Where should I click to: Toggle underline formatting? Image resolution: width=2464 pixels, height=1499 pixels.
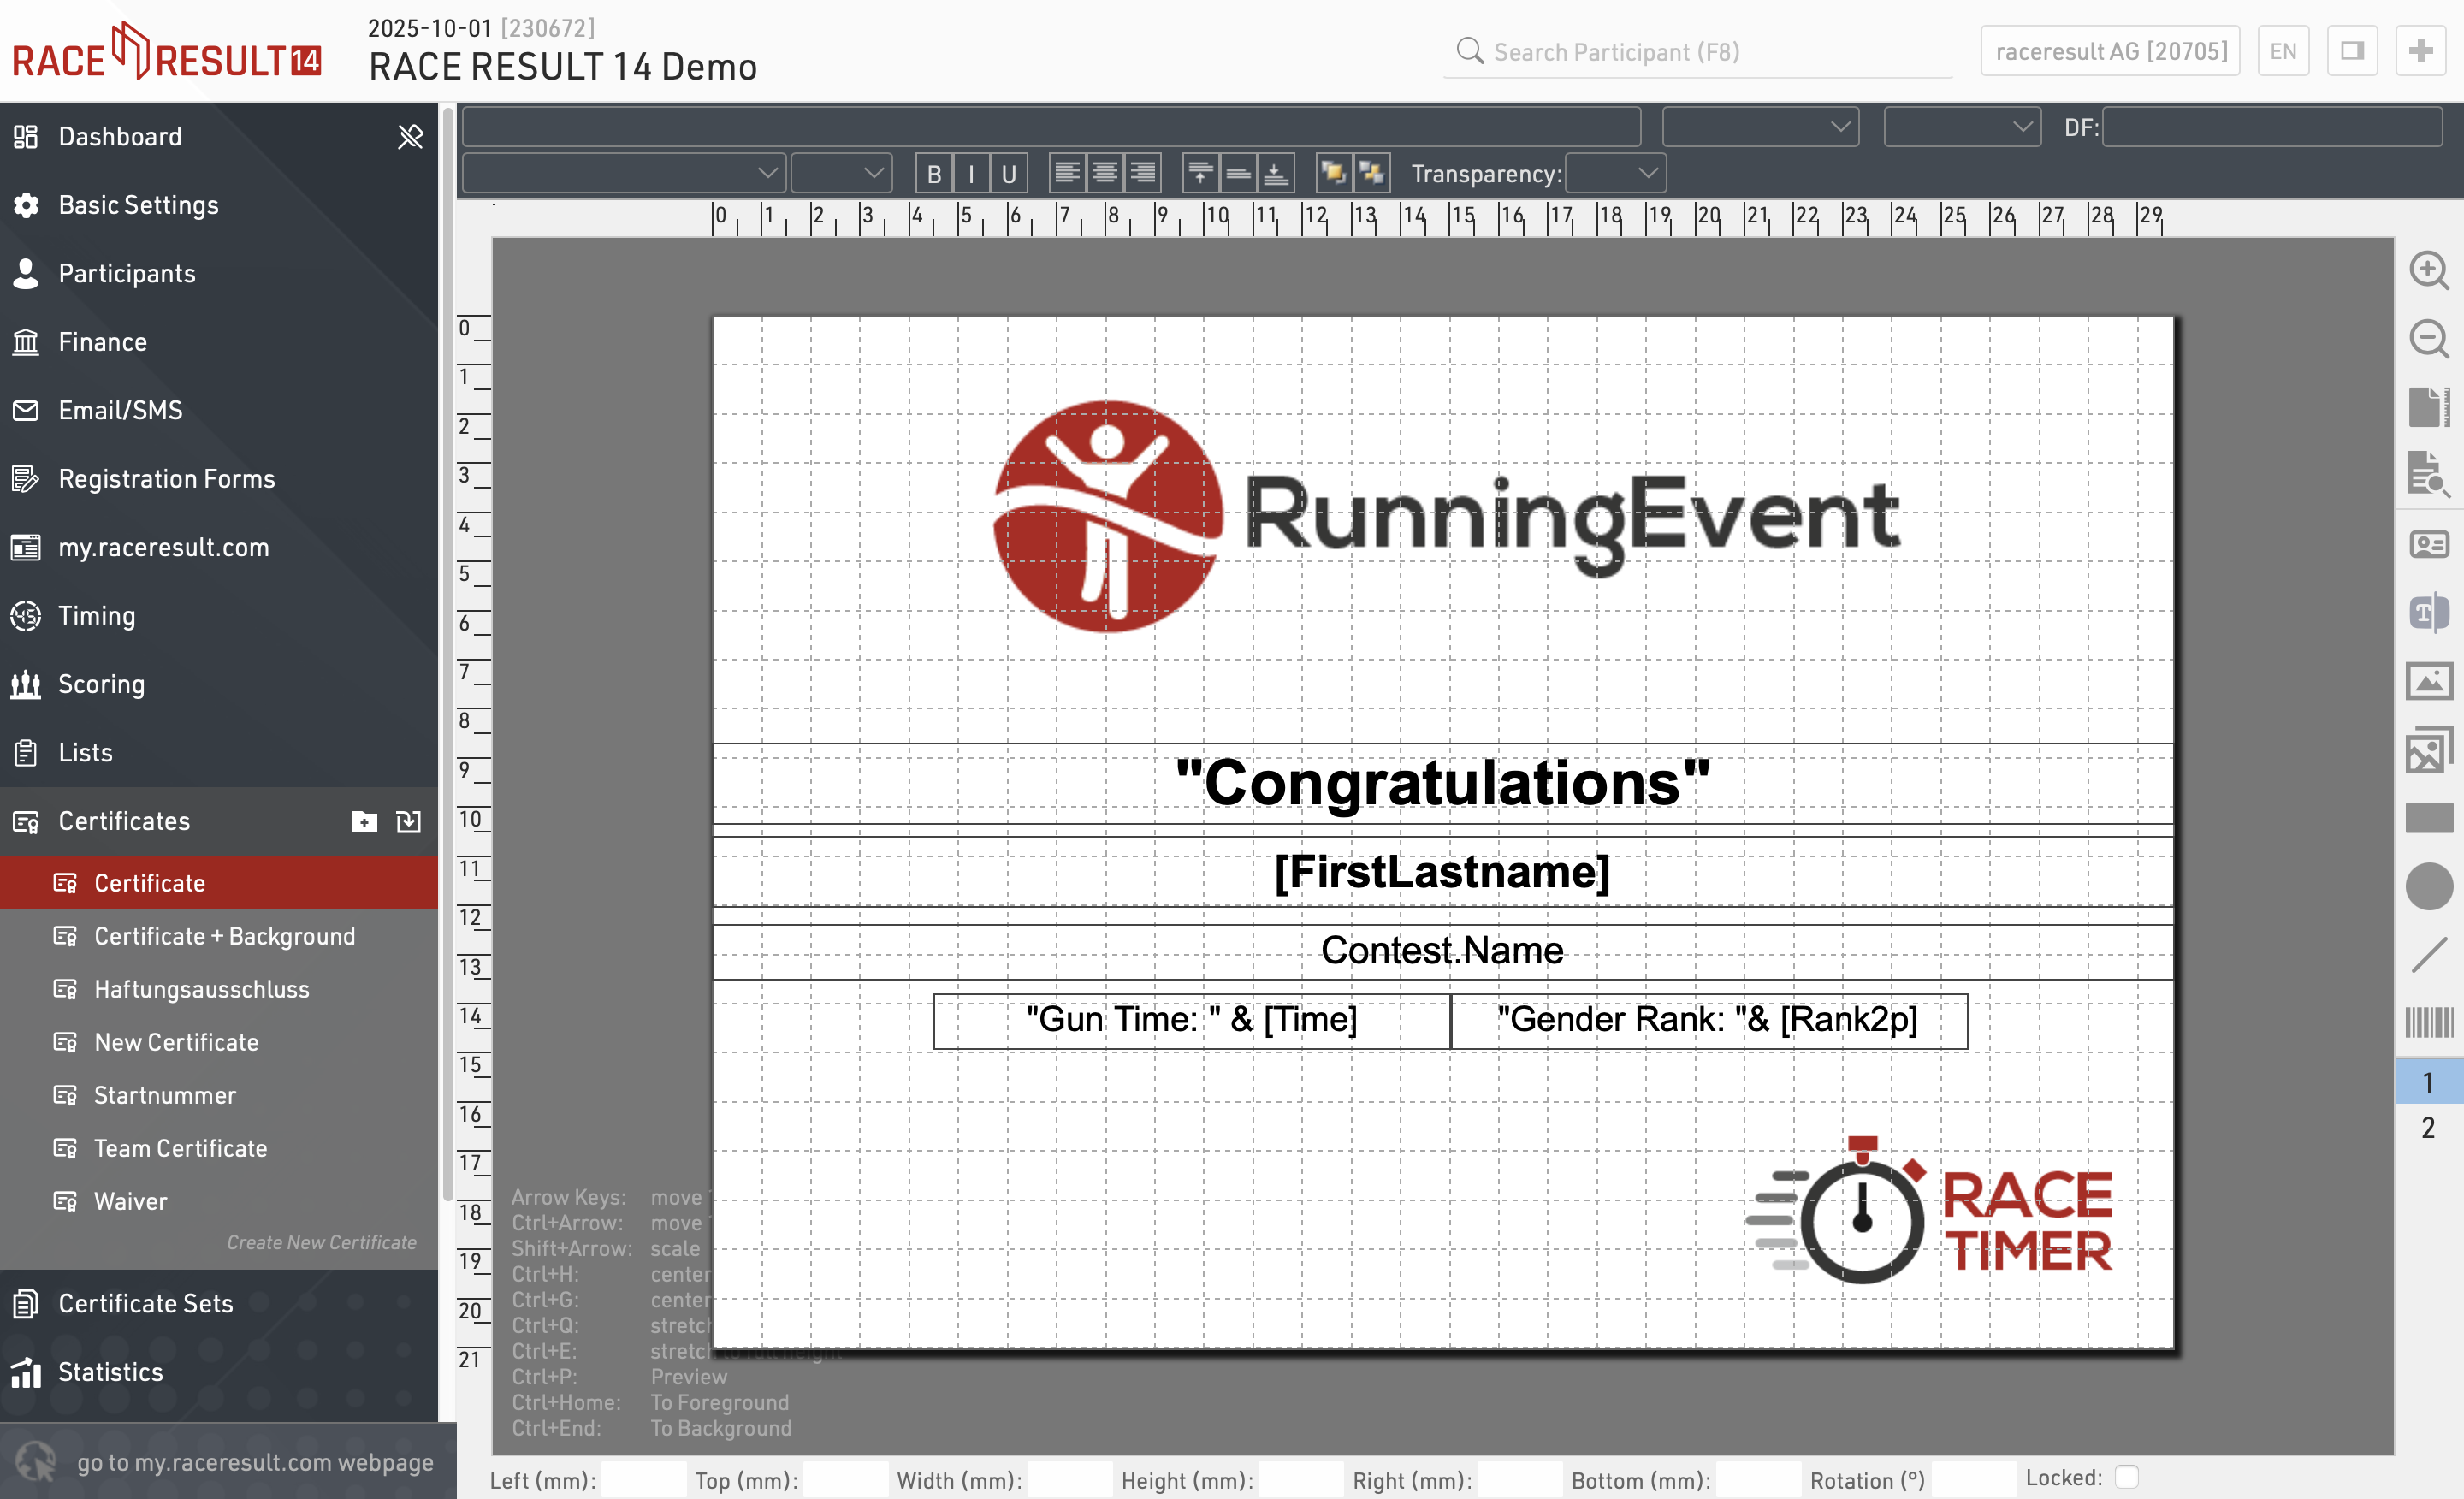coord(1008,174)
